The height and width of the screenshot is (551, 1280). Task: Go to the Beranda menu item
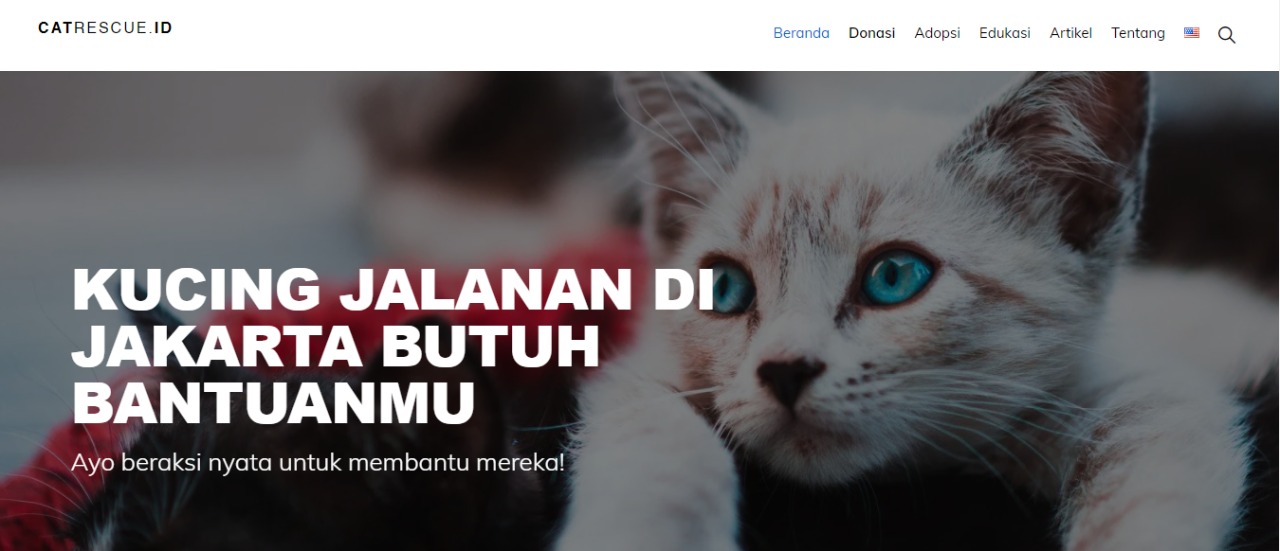[x=801, y=33]
